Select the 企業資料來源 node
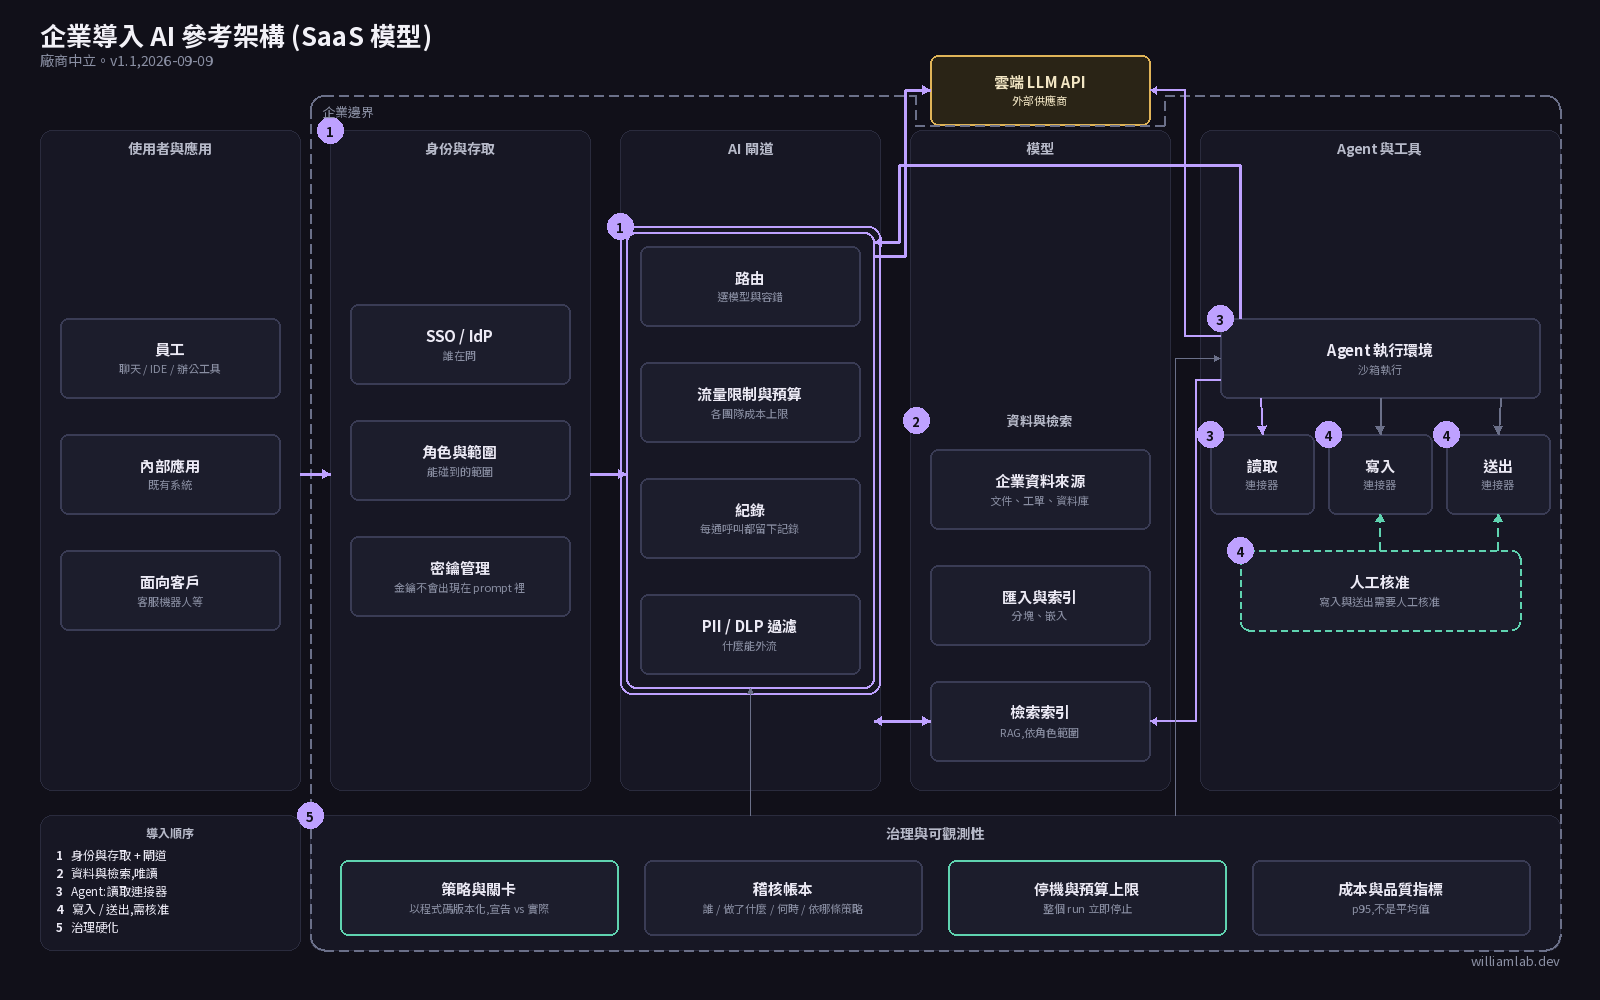The height and width of the screenshot is (1000, 1600). click(x=1040, y=490)
